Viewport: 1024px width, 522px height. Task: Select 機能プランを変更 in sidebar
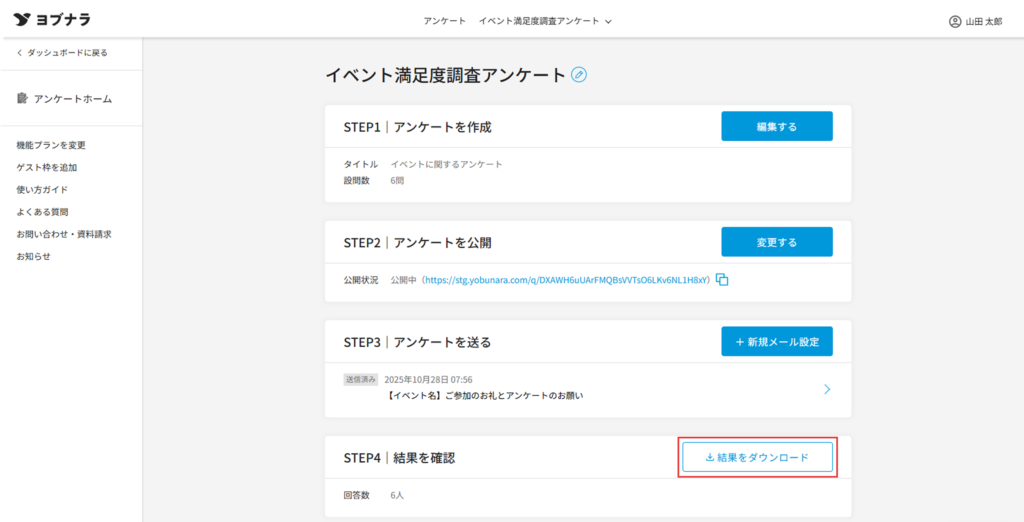51,145
